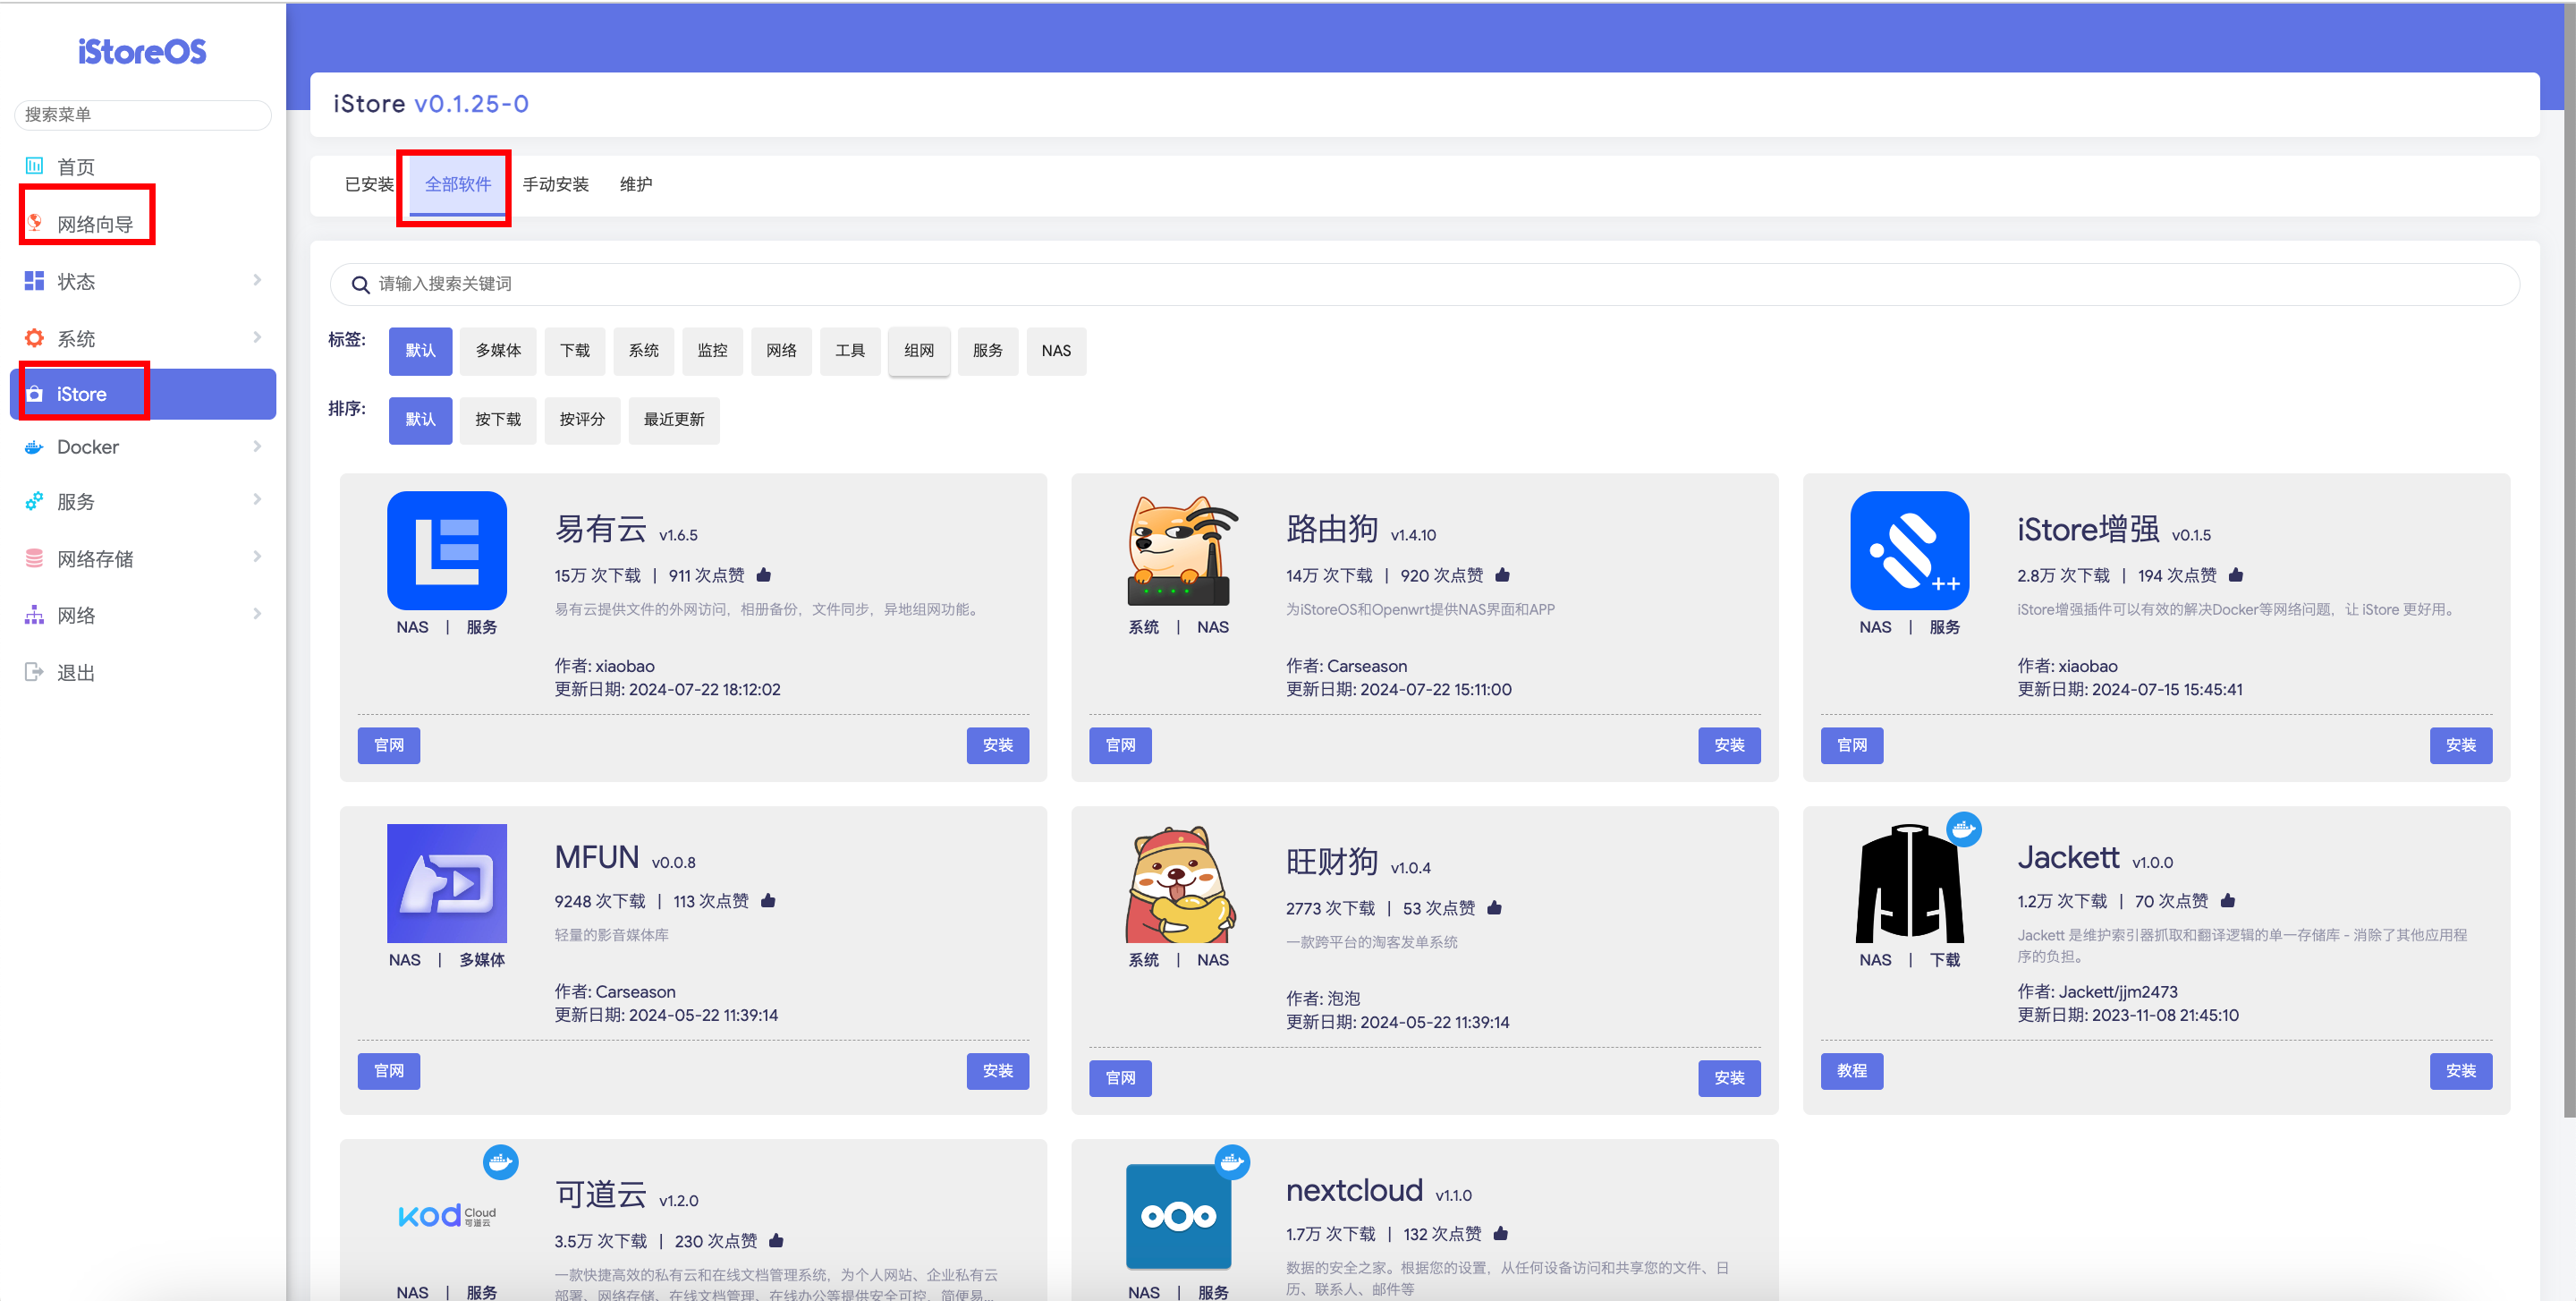Open the MFUN app icon
The height and width of the screenshot is (1301, 2576).
coord(447,883)
